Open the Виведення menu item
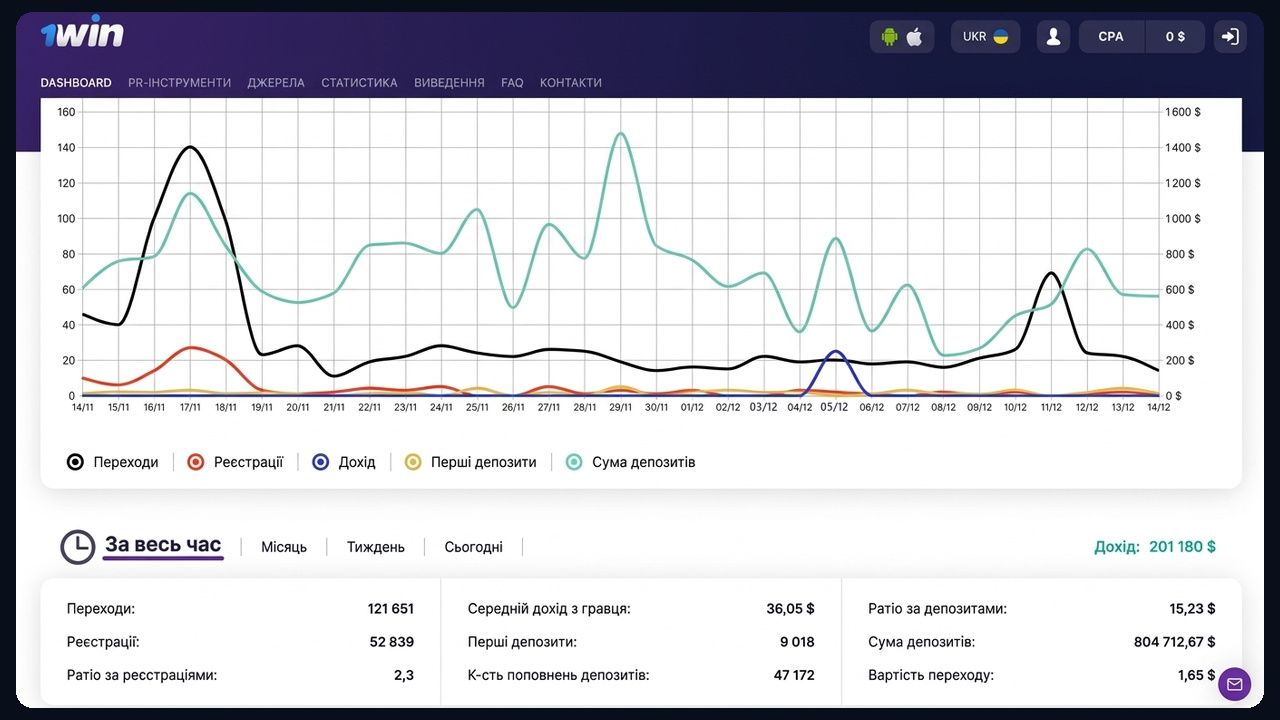The image size is (1280, 720). [x=449, y=83]
